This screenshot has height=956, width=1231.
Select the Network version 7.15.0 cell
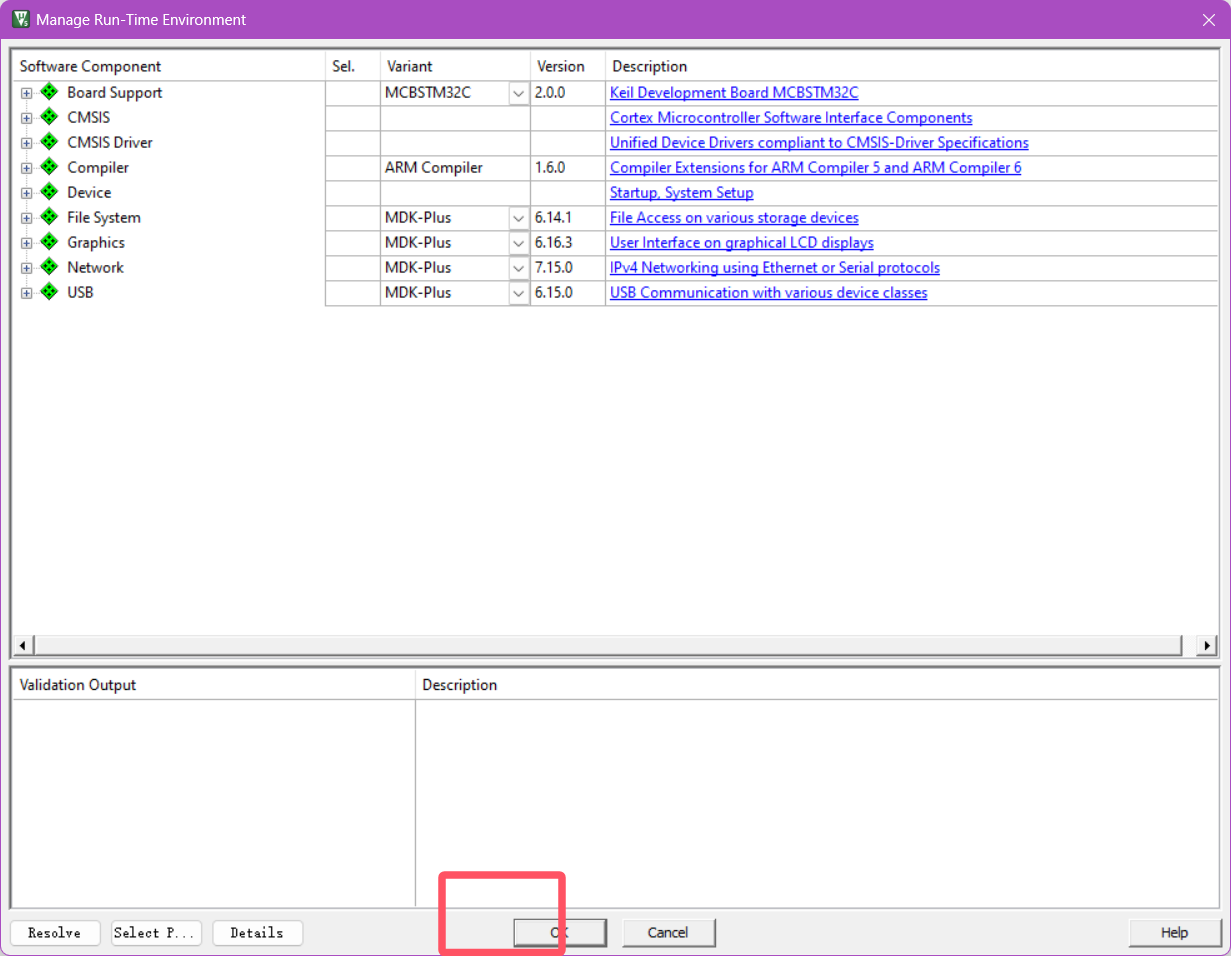tap(568, 268)
